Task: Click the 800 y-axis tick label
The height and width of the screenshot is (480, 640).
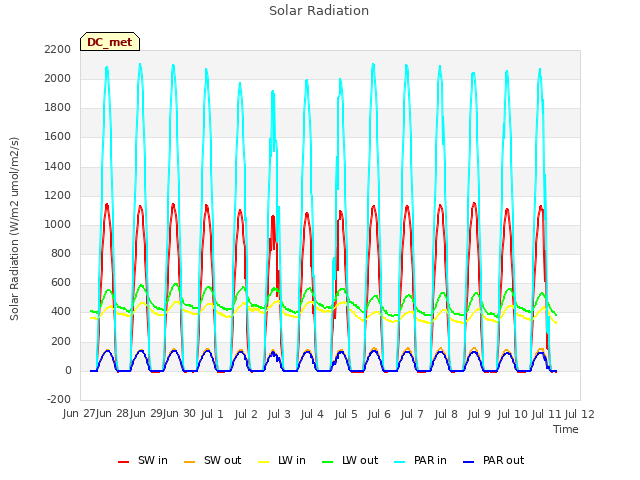Action: 61,253
